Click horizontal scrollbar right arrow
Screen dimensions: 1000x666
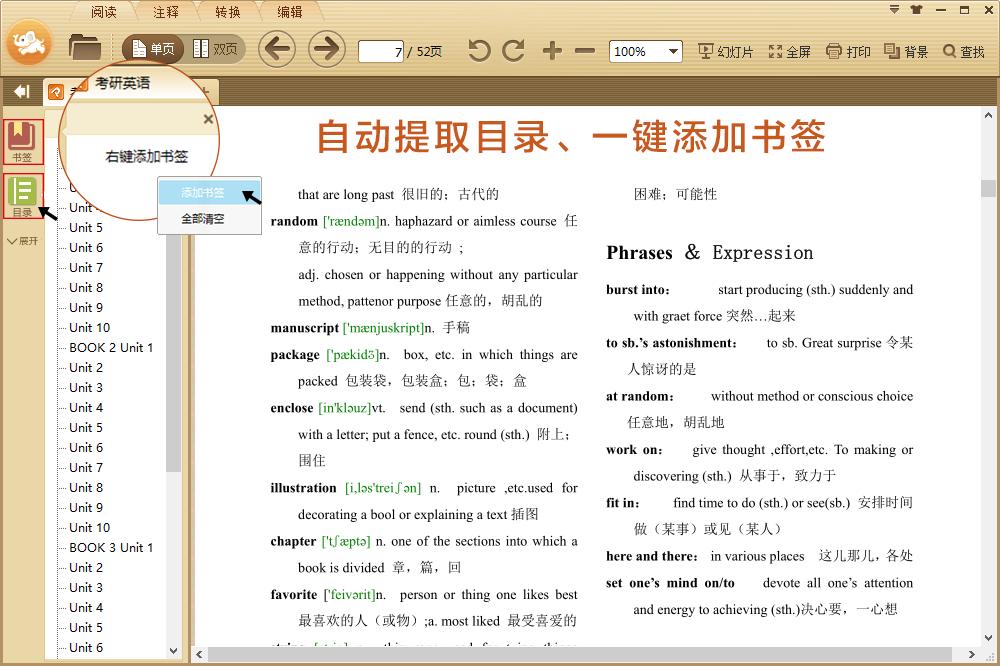coord(971,655)
